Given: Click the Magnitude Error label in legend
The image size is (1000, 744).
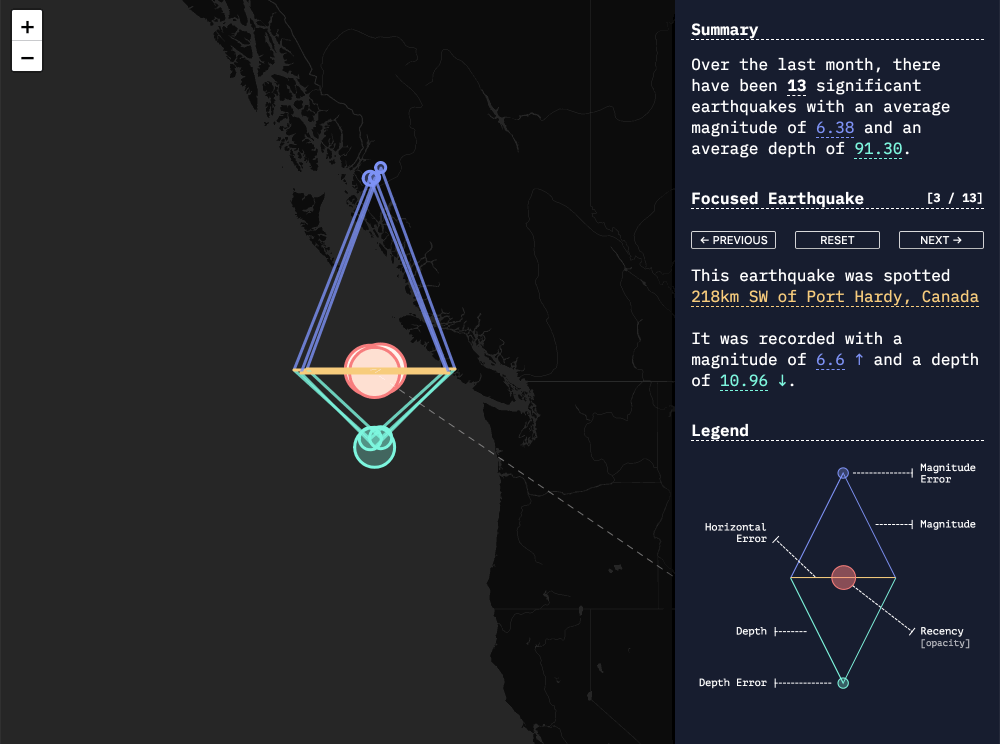Looking at the screenshot, I should click(x=948, y=473).
